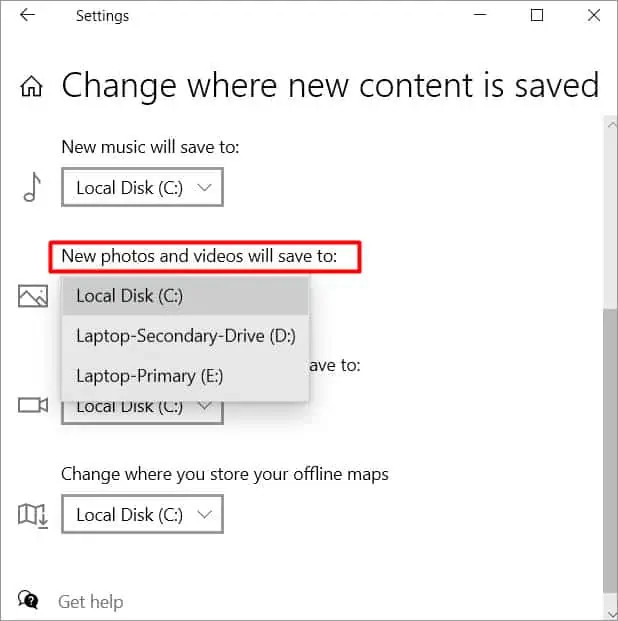
Task: Click the offline maps download icon
Action: (x=33, y=516)
